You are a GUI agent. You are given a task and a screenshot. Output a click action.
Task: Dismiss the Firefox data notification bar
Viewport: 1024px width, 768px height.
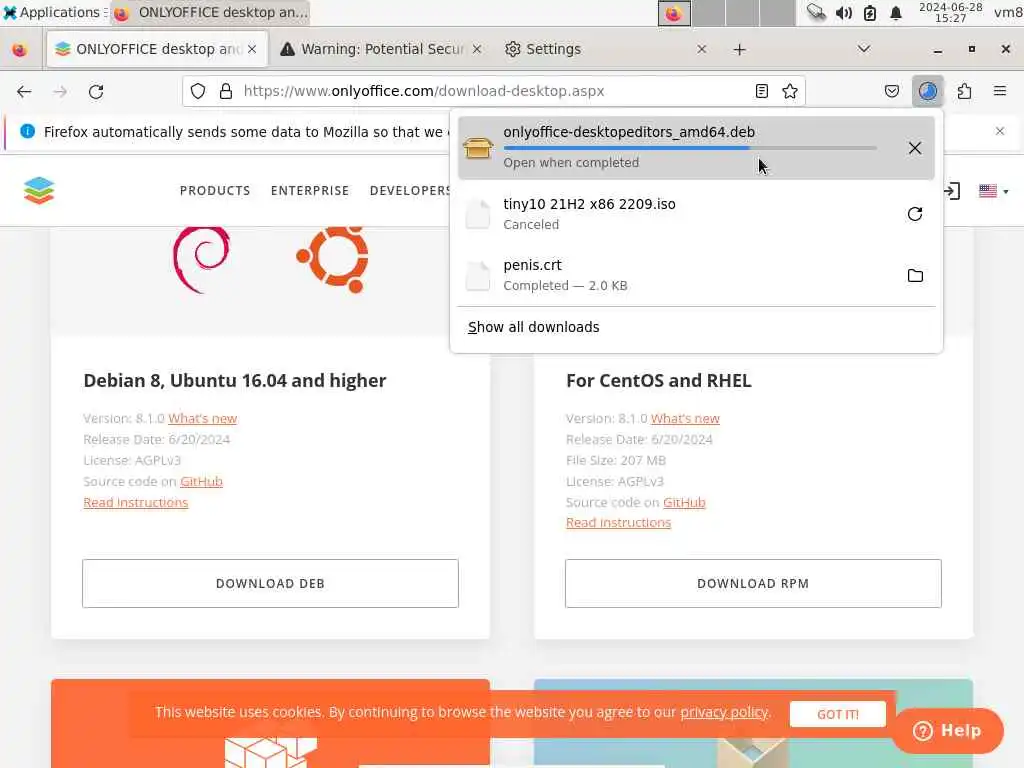1000,131
